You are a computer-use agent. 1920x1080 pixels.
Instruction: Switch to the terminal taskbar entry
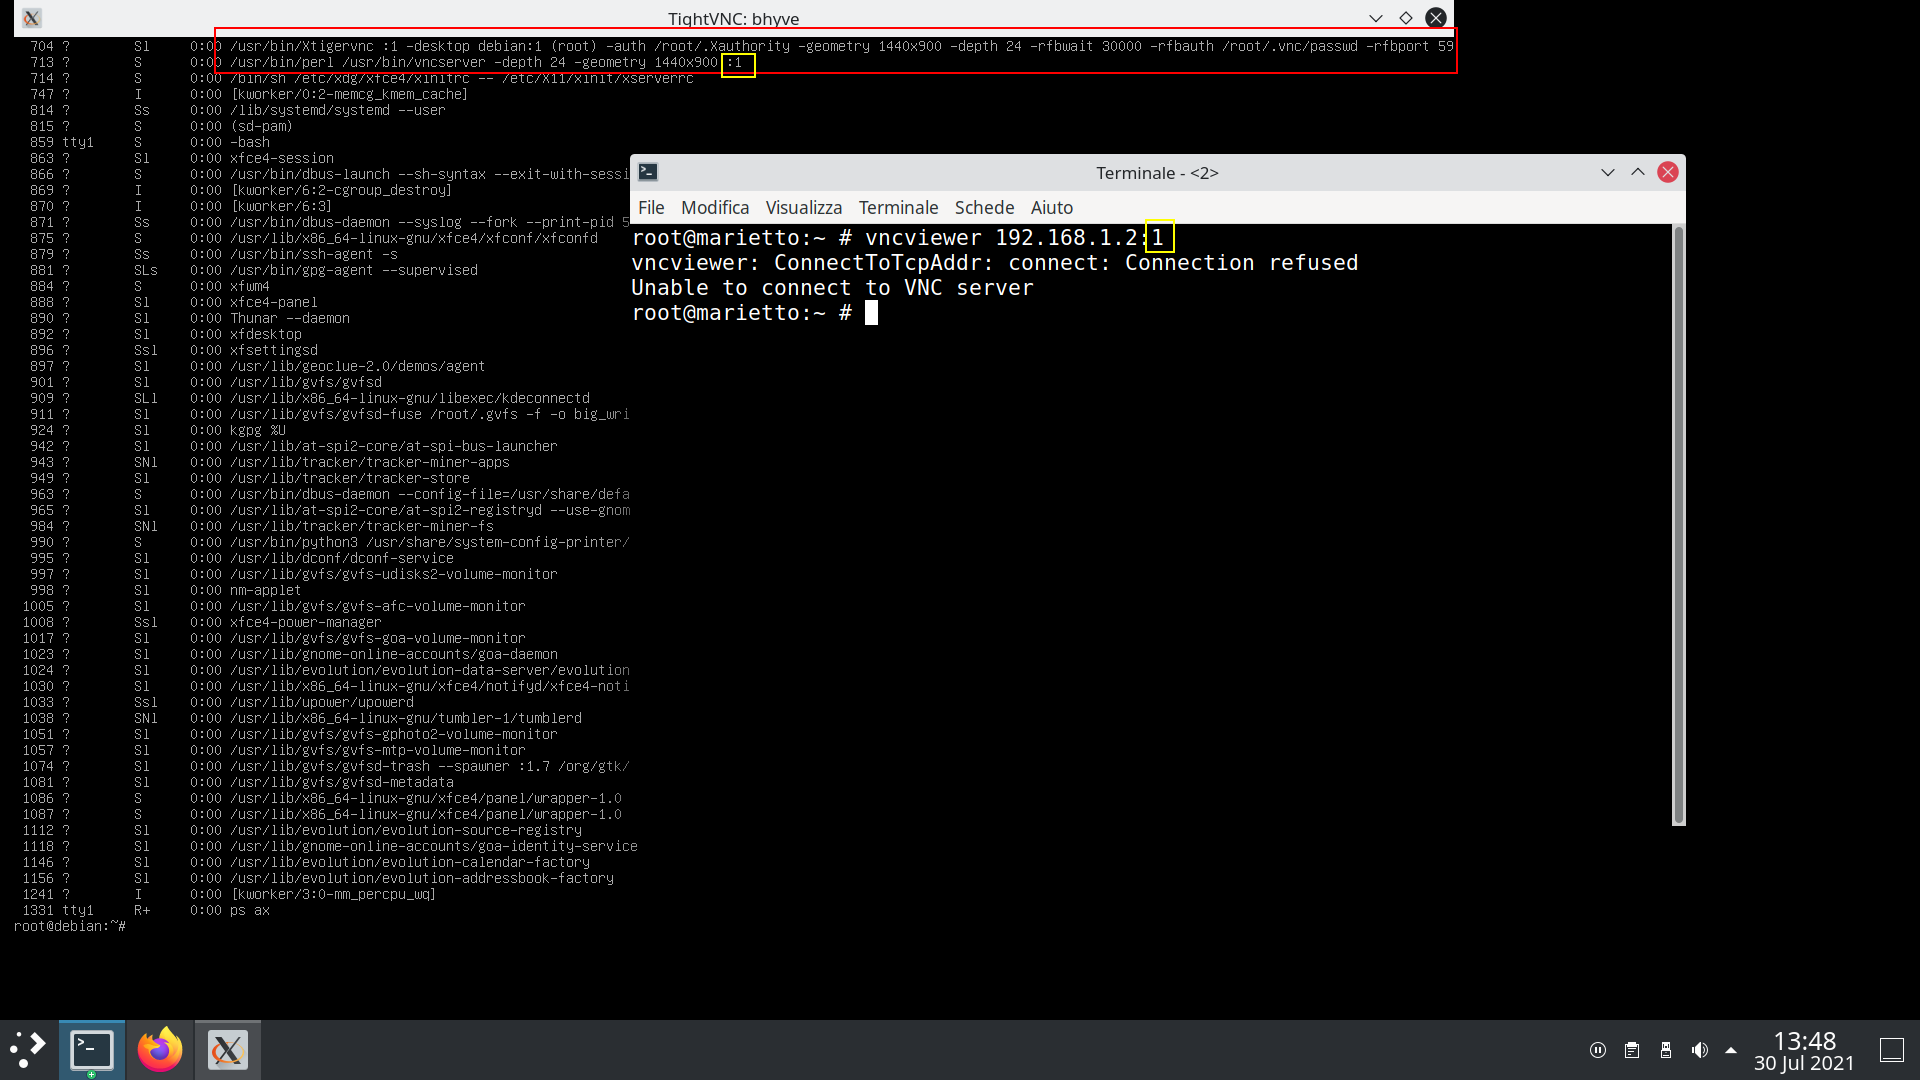click(92, 1049)
